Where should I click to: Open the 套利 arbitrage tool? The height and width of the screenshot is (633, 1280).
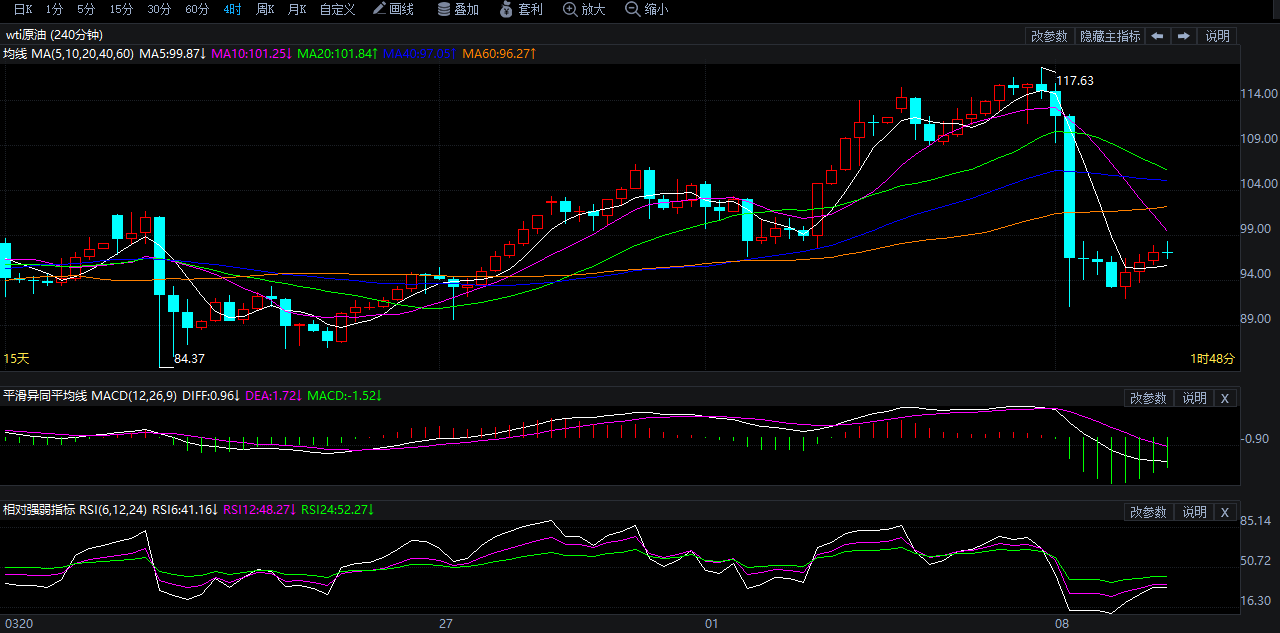tap(521, 9)
